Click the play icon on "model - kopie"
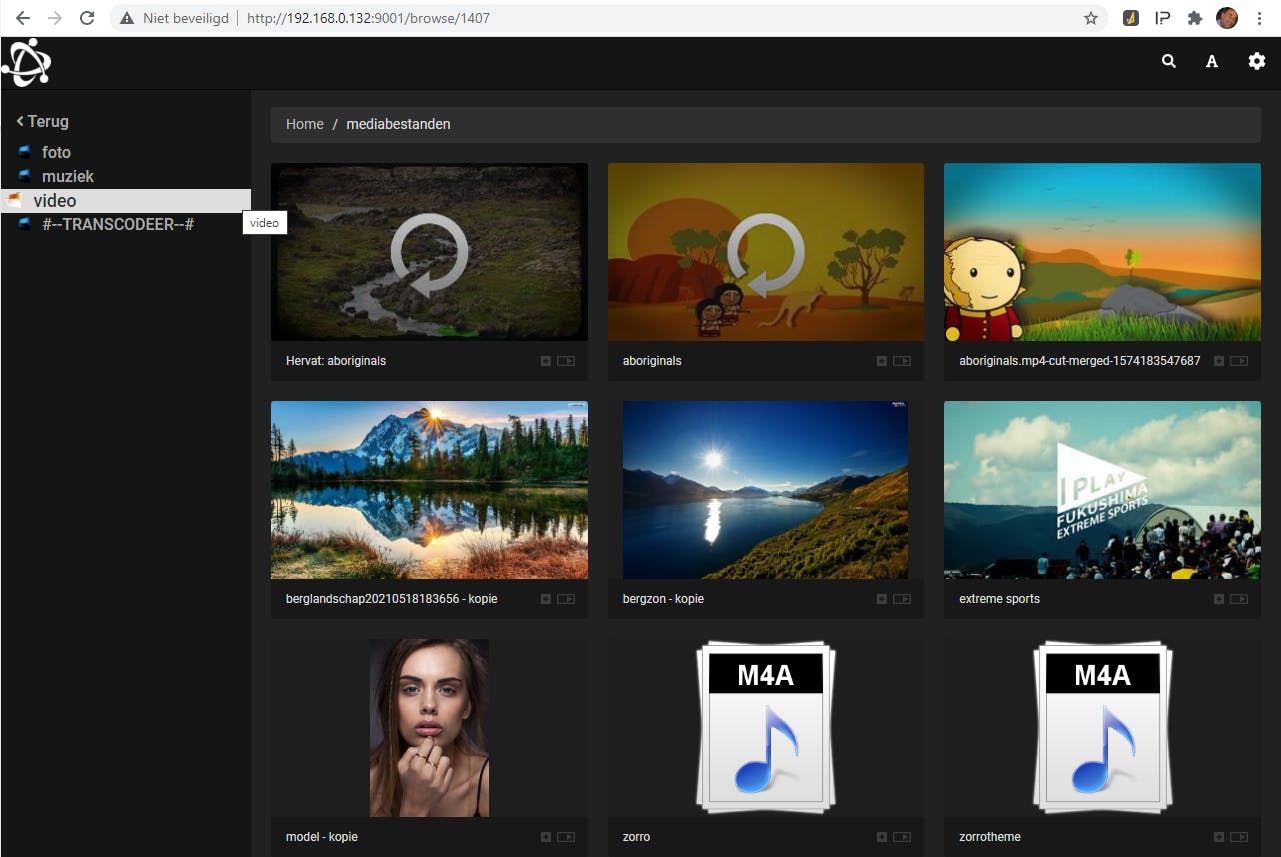The width and height of the screenshot is (1281, 857). click(566, 837)
